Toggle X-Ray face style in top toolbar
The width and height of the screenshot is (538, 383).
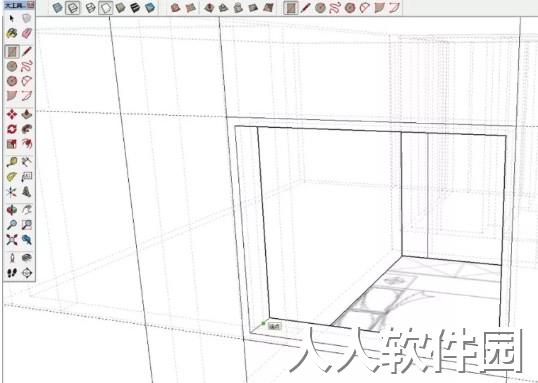(58, 8)
